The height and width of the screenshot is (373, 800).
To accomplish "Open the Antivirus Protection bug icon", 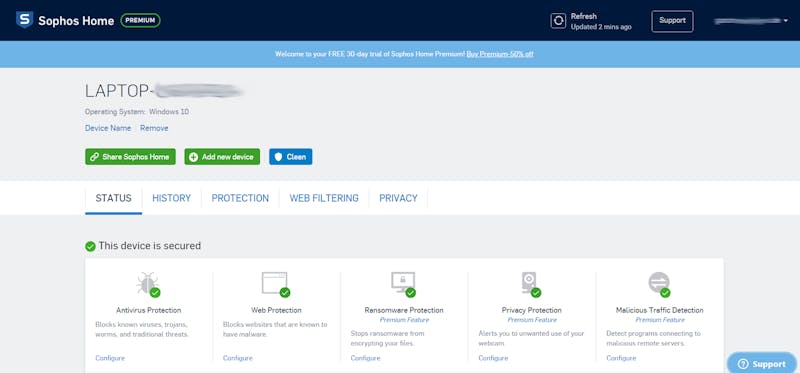I will (x=148, y=284).
